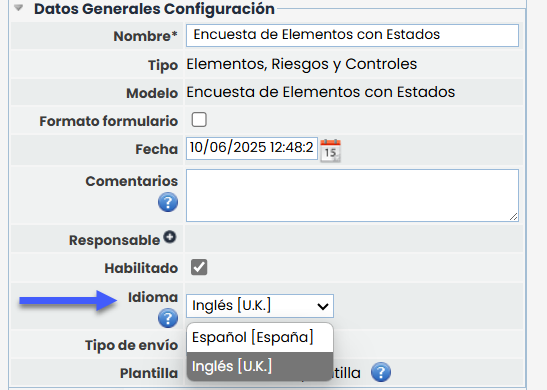
Task: Collapse the Datos Generales Configuración section
Action: [x=19, y=8]
